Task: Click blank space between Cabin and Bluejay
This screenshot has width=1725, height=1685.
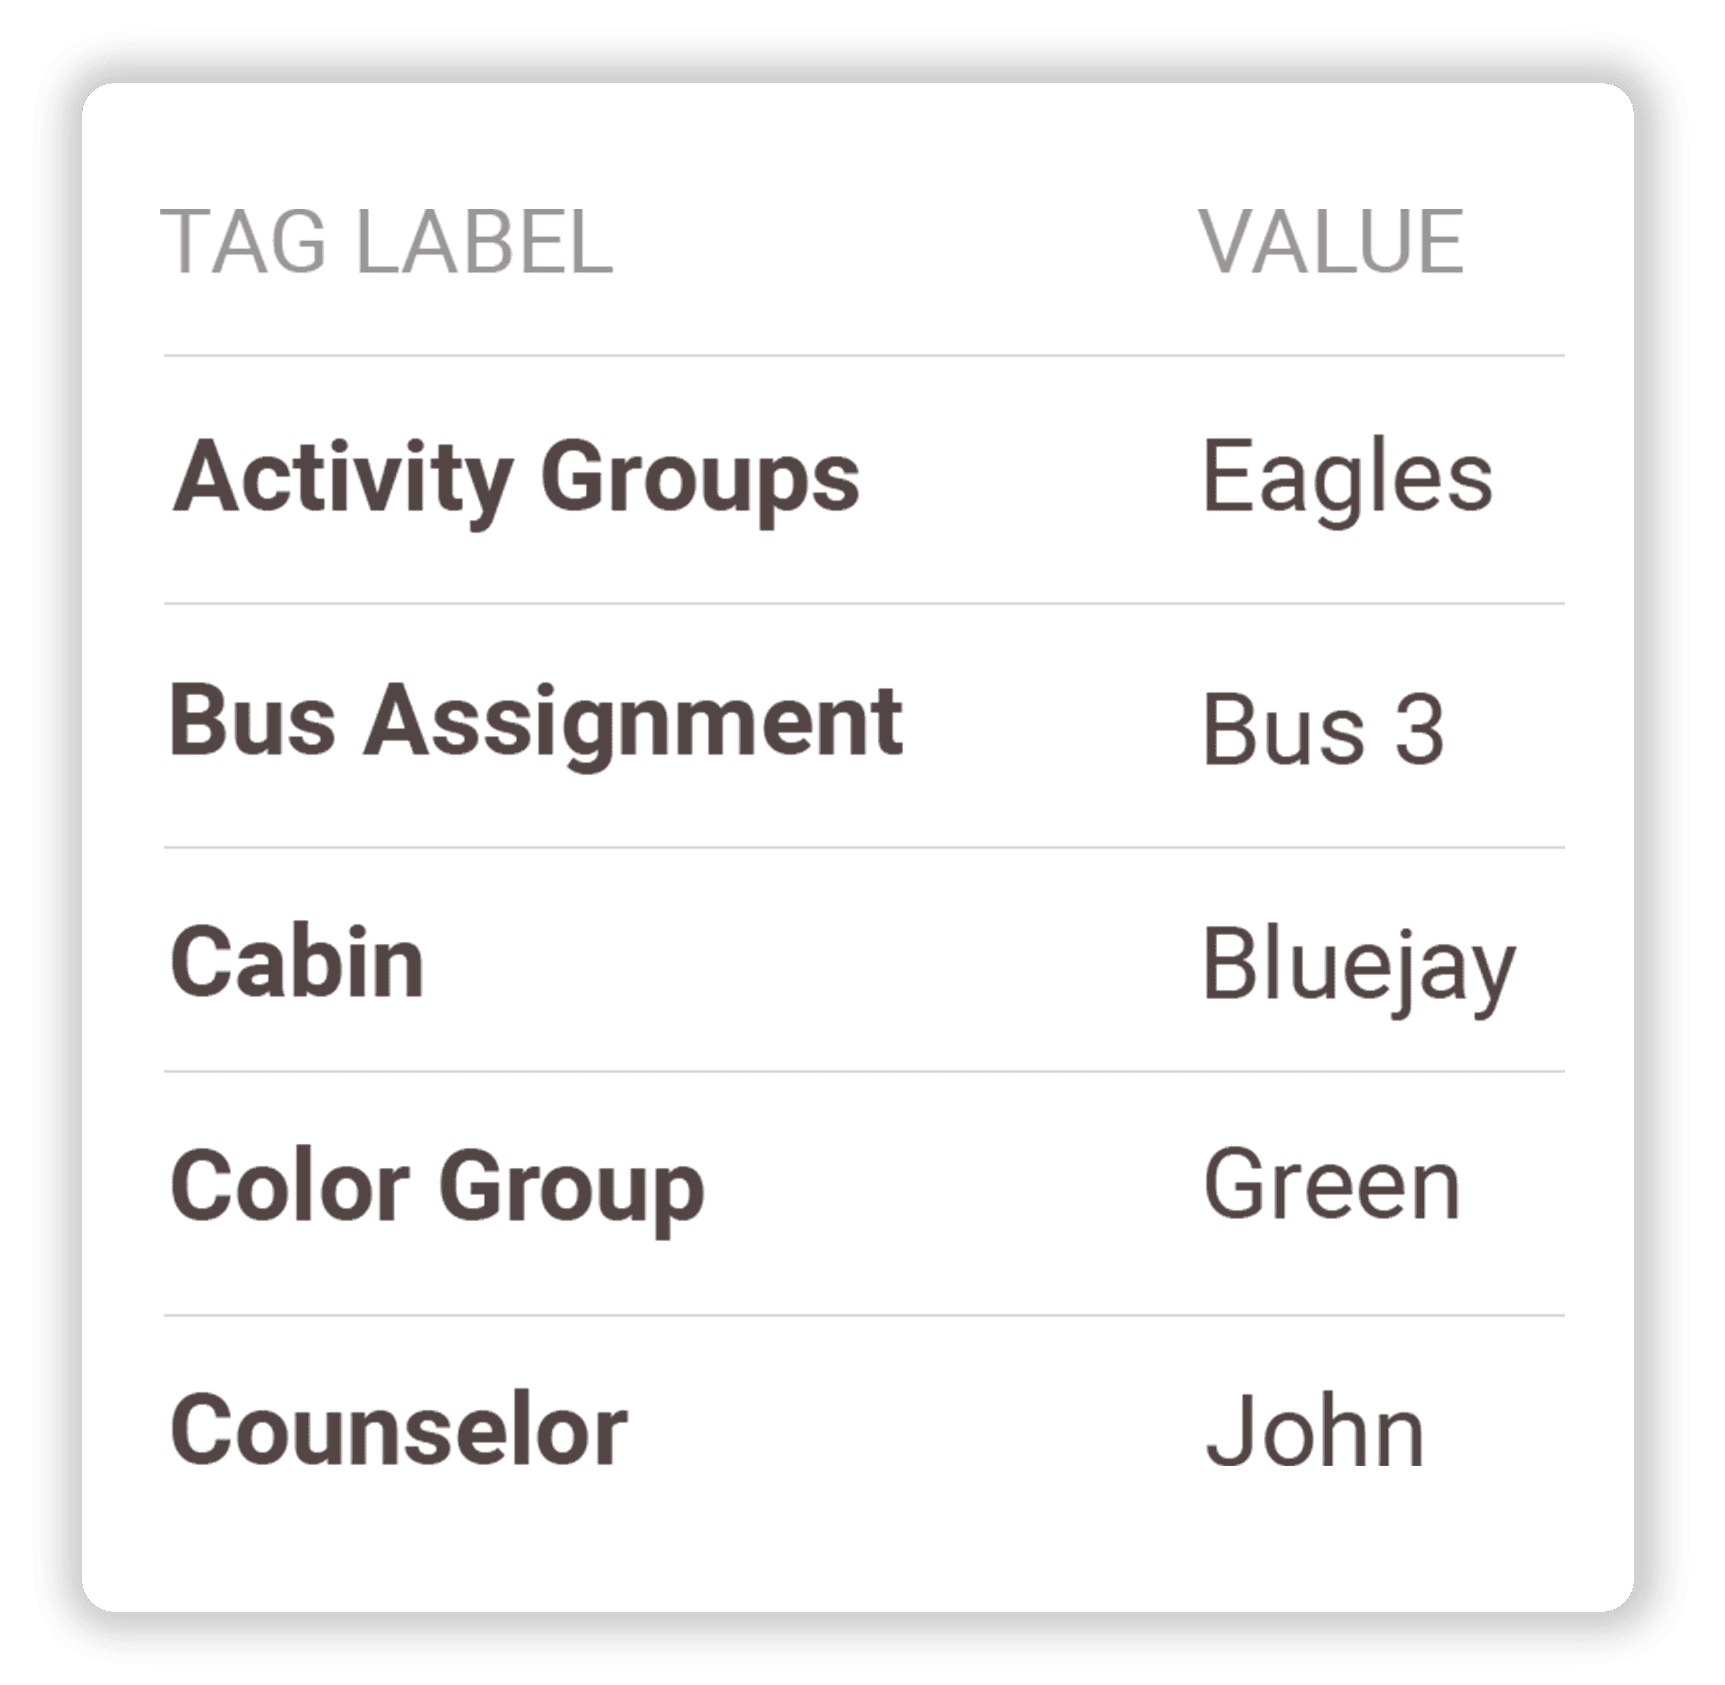Action: coord(800,963)
